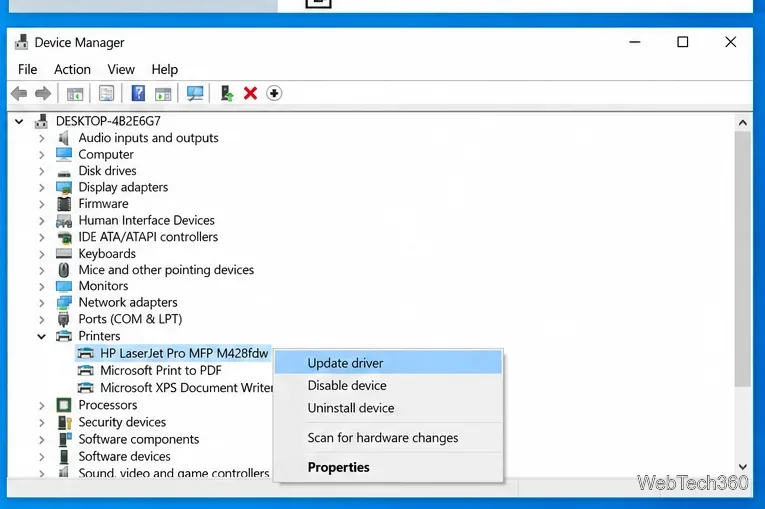Click the Monitors category icon

tap(64, 286)
